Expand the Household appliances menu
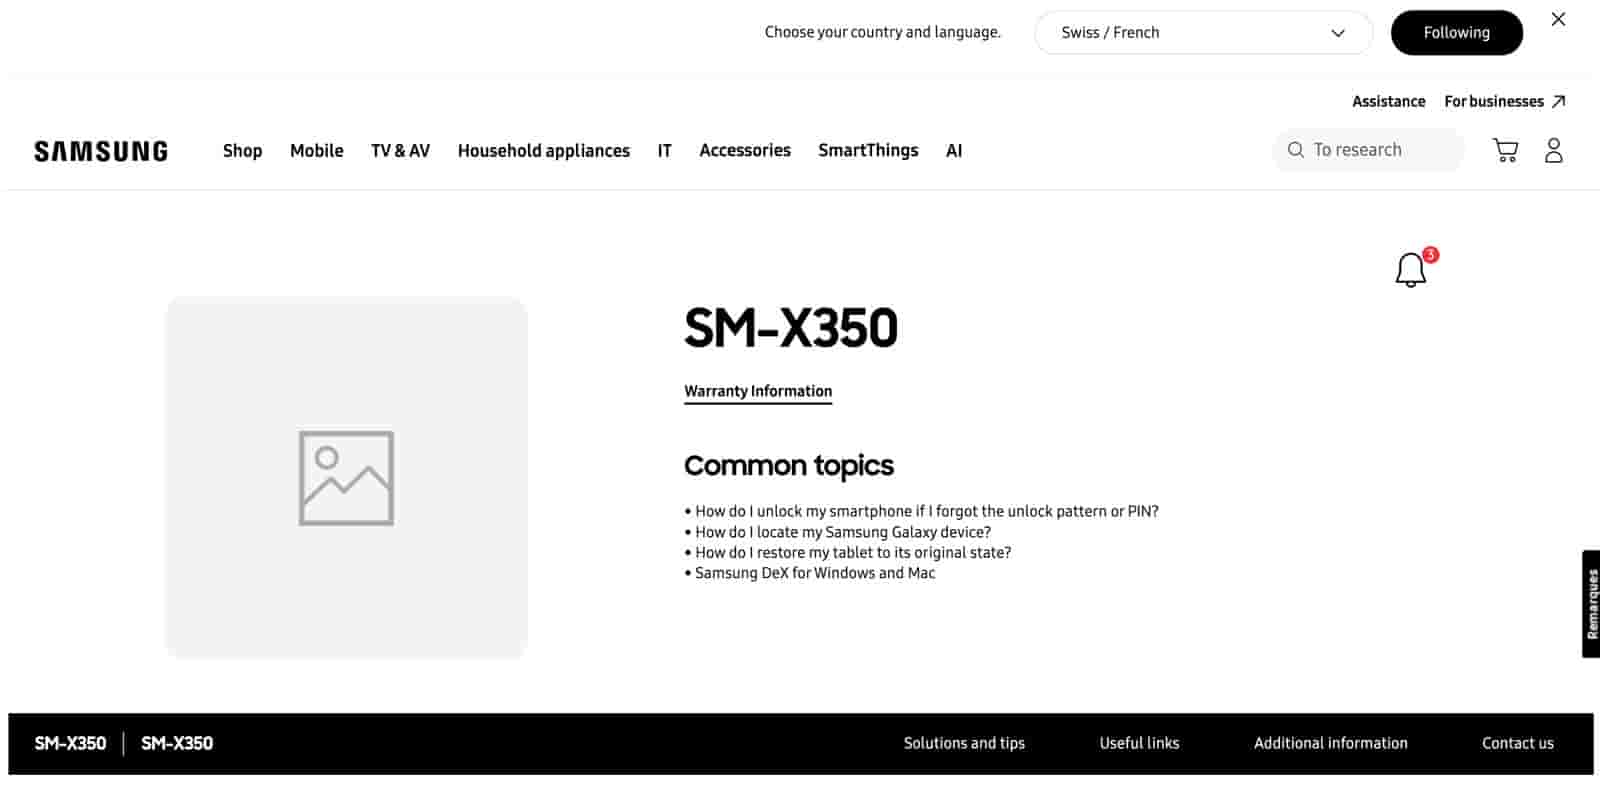 point(543,151)
